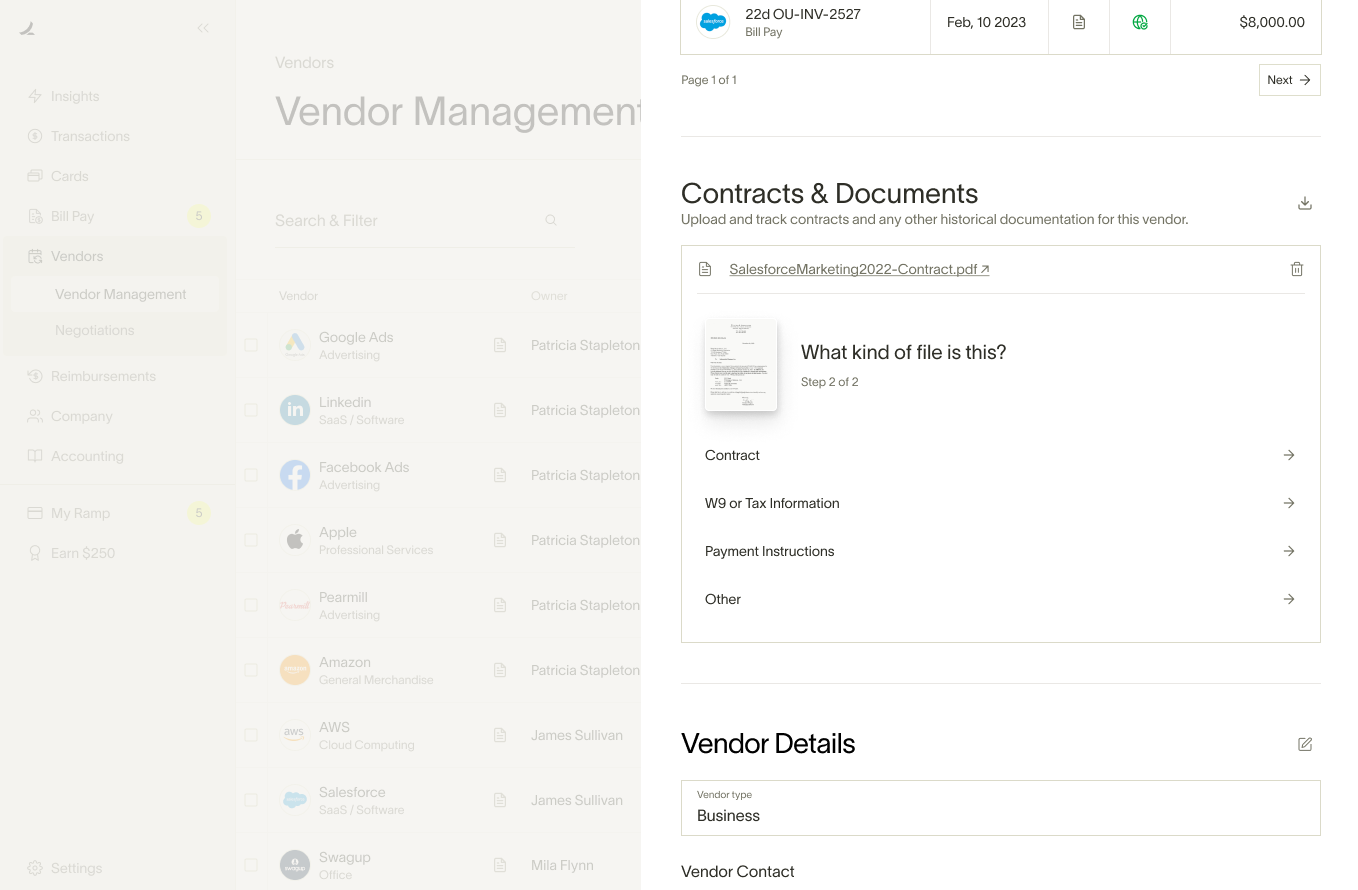Click the Linkedin vendor logo
This screenshot has width=1358, height=890.
pos(295,410)
